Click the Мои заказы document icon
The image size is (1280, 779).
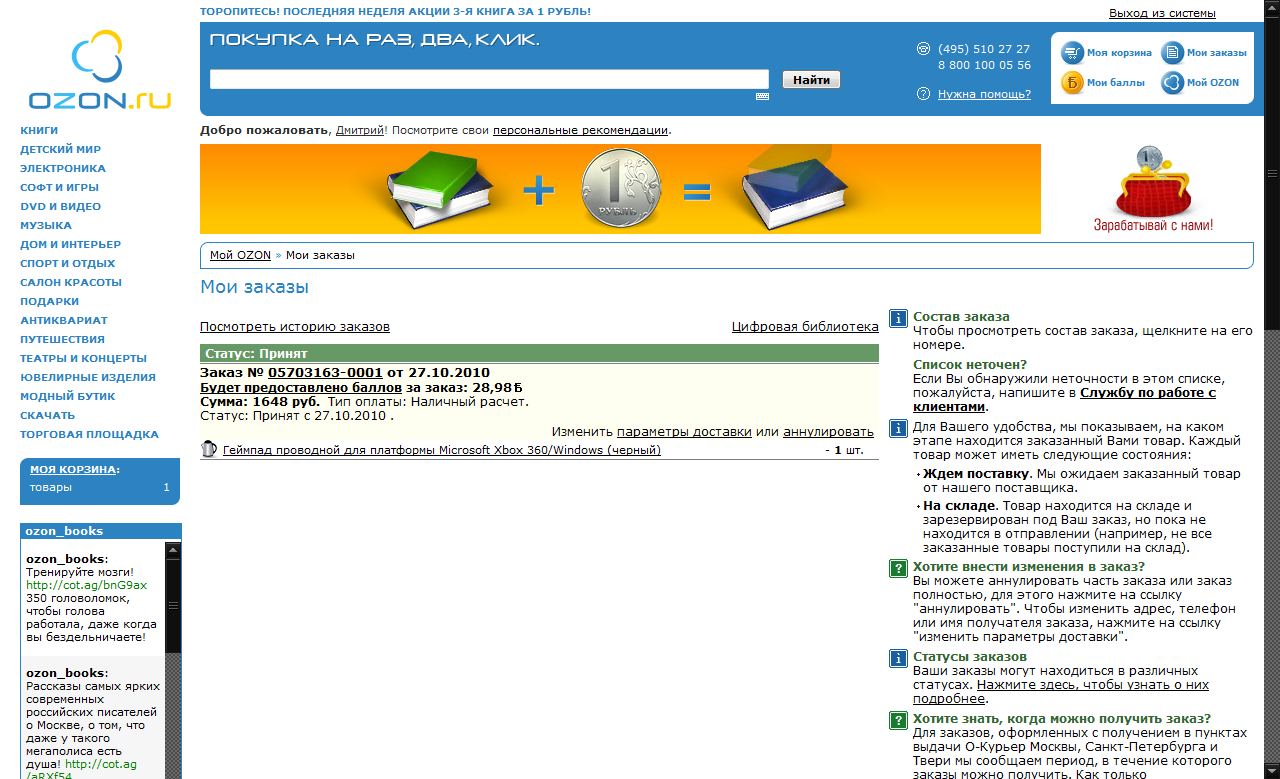[1172, 53]
